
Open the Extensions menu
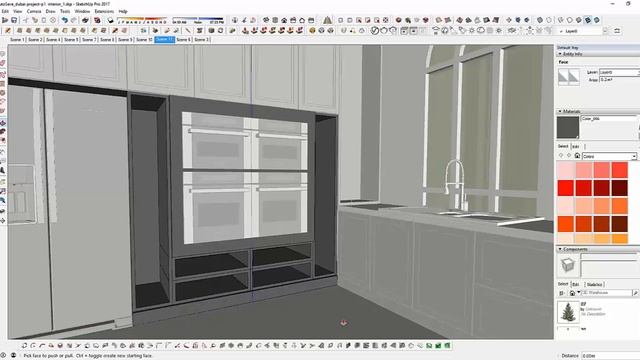[x=104, y=11]
